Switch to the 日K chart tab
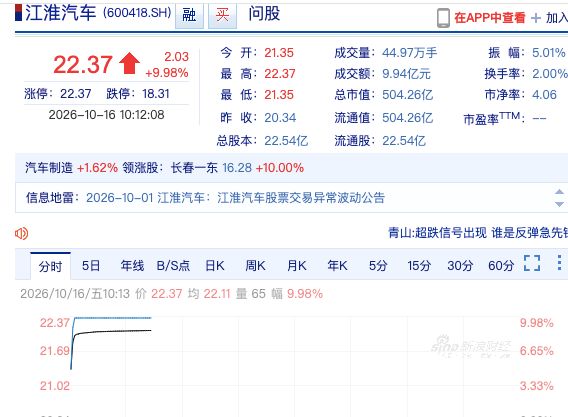This screenshot has width=568, height=417. click(x=215, y=266)
